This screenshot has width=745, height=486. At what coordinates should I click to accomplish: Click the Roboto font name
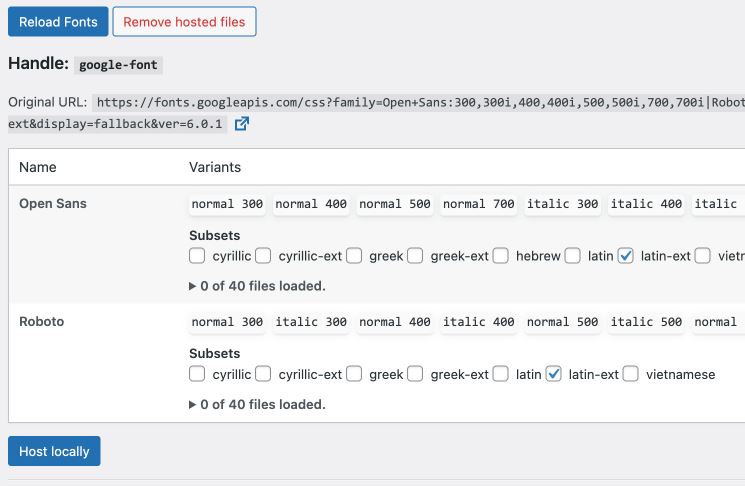tap(41, 322)
